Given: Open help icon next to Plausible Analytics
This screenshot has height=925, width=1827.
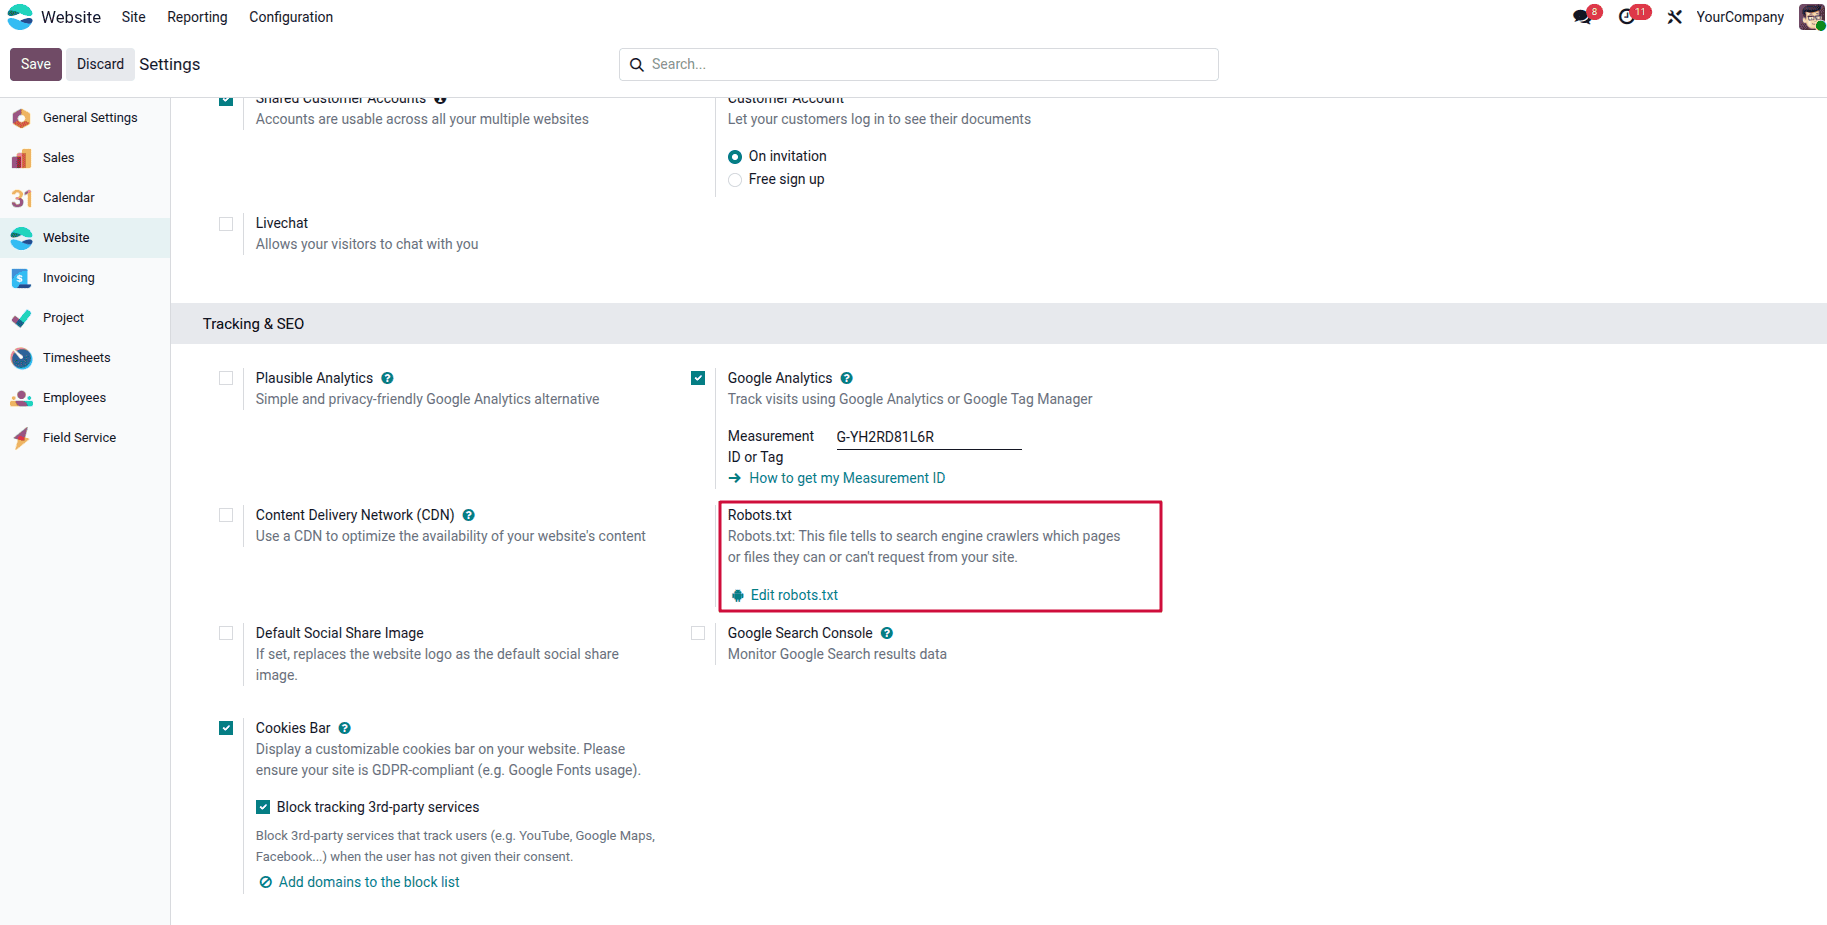Looking at the screenshot, I should click(387, 378).
